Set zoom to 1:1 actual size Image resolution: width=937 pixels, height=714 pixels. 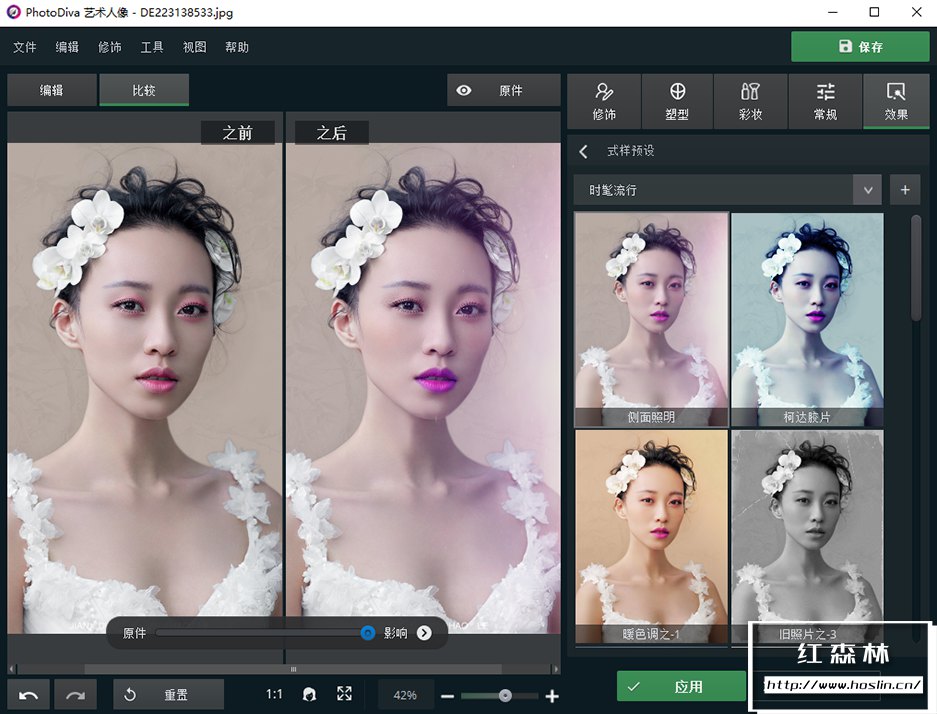274,694
